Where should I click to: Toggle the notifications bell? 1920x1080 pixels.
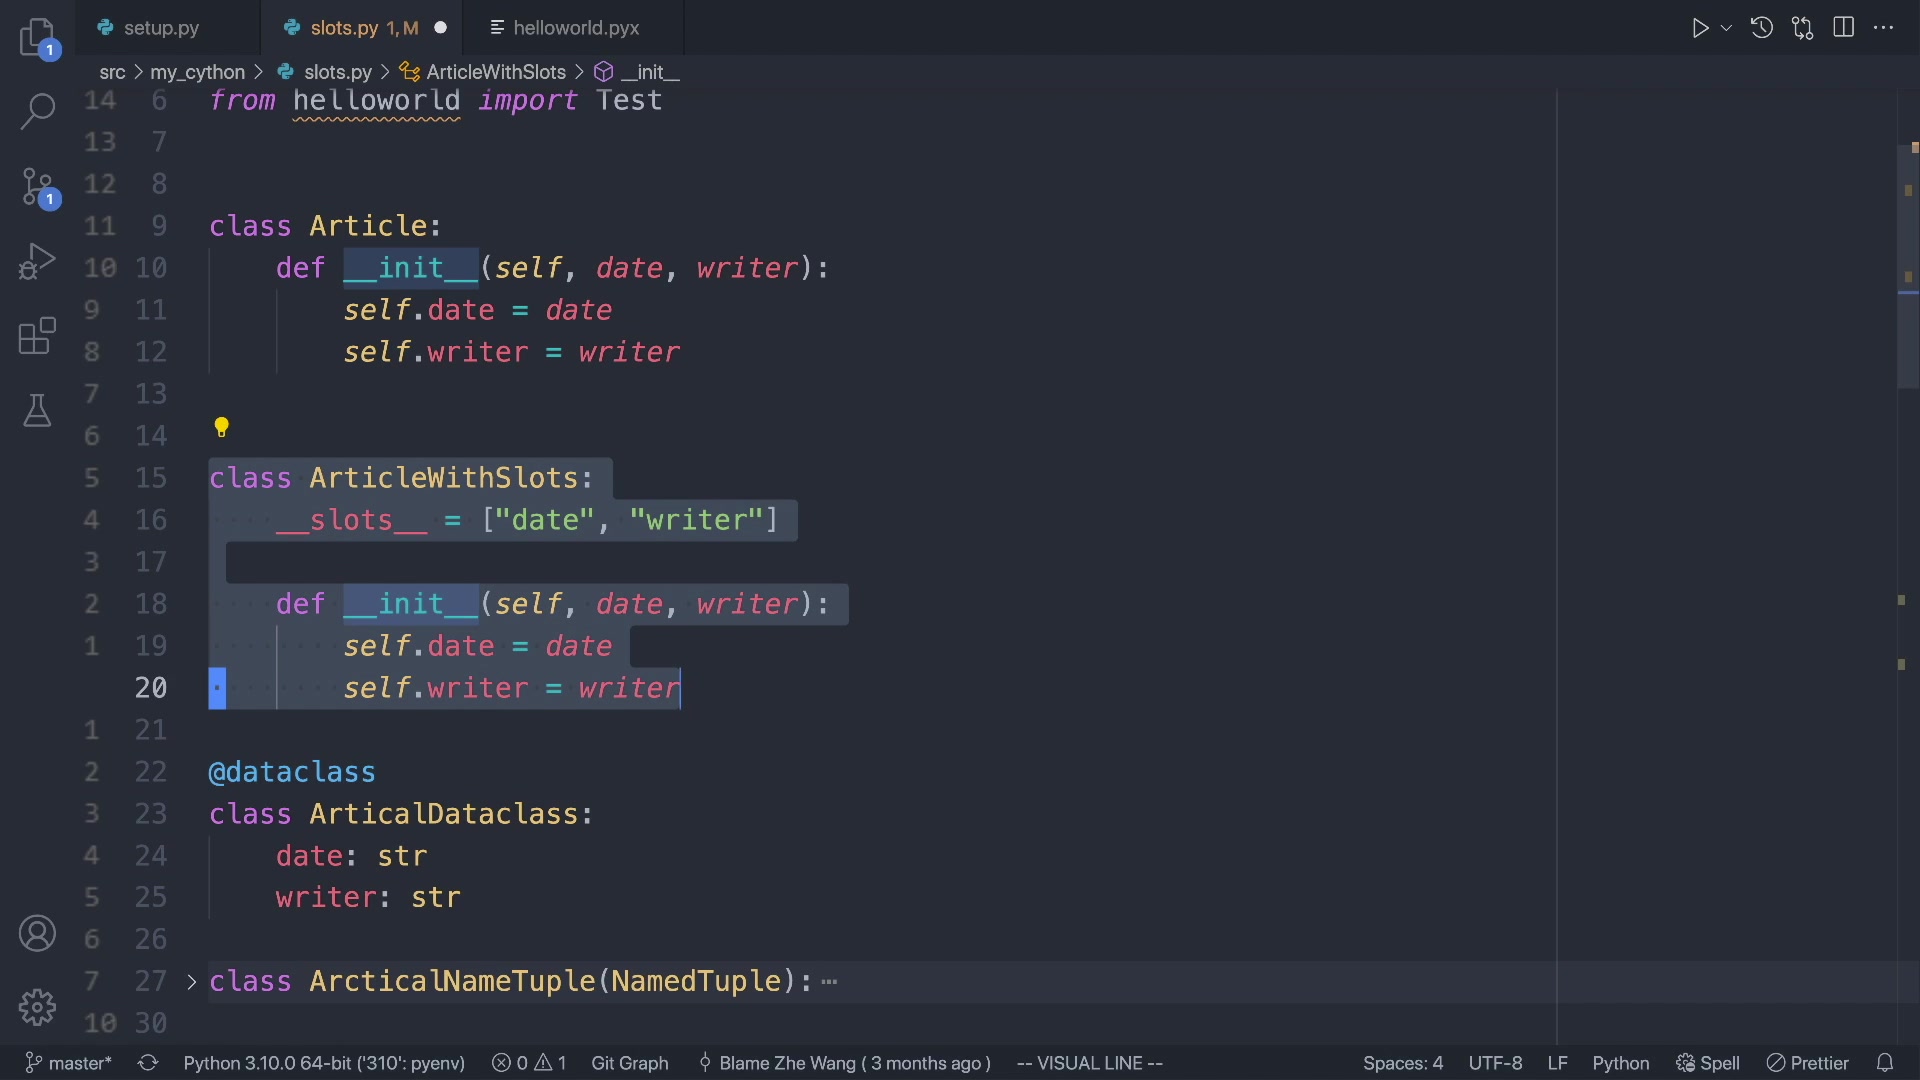(x=1886, y=1063)
